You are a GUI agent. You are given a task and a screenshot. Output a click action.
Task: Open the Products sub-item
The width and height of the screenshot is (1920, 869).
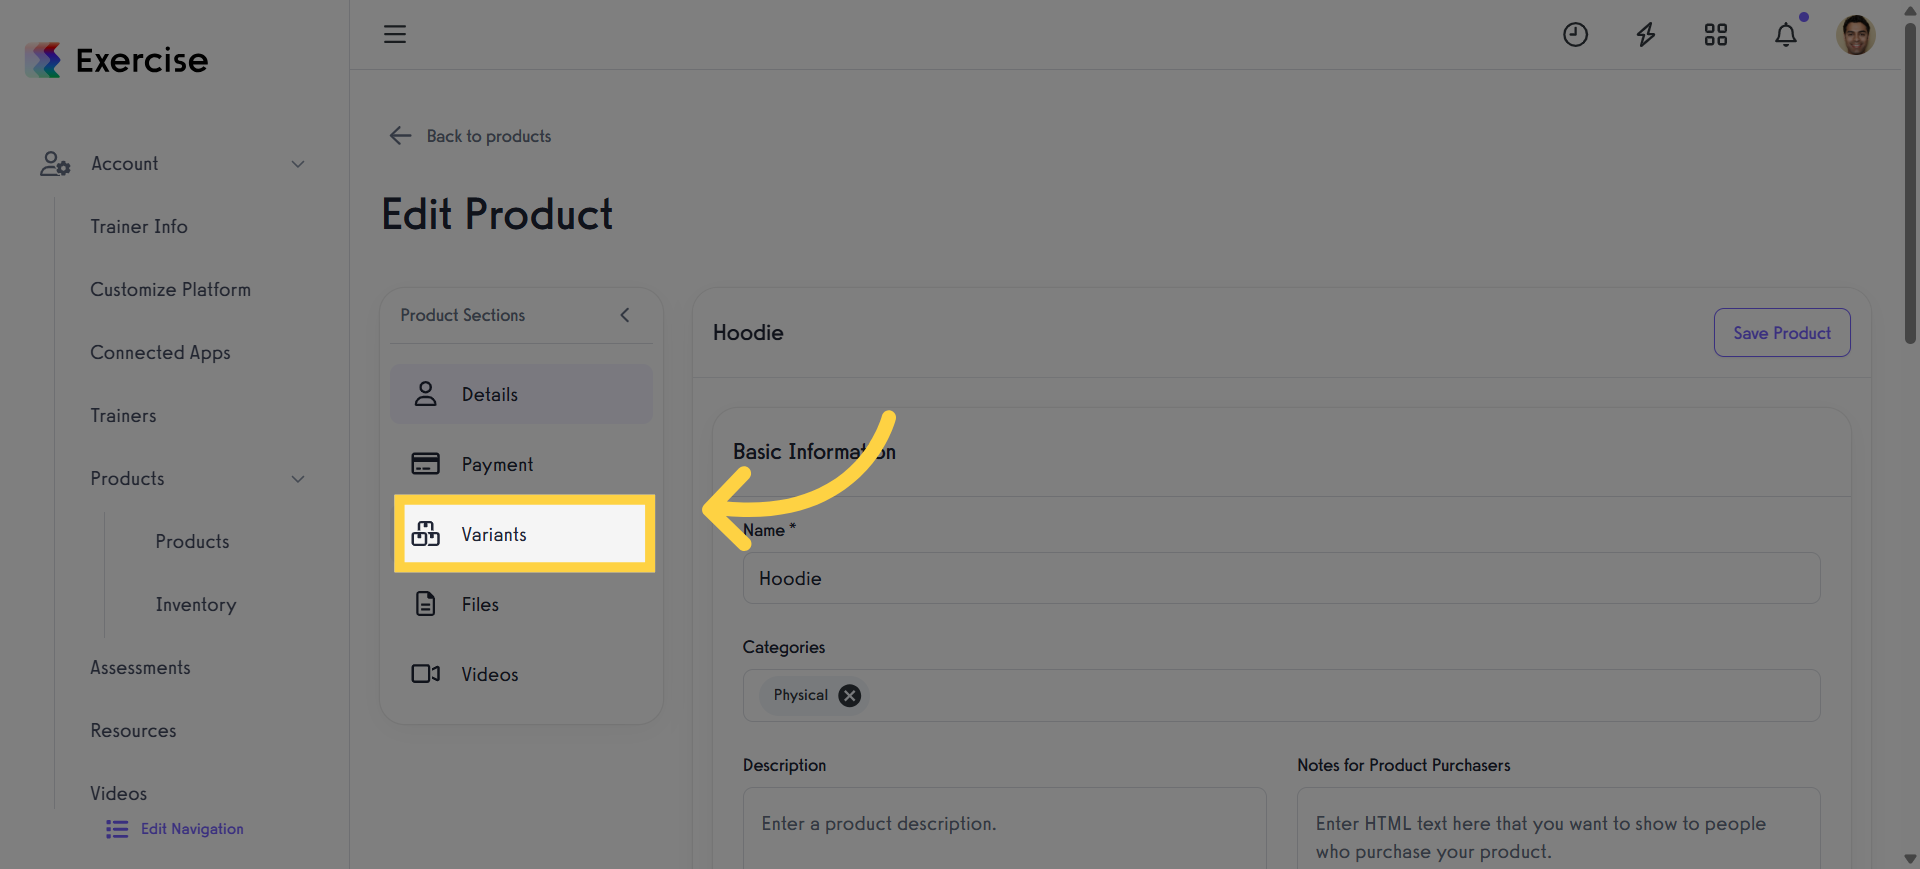[x=192, y=542]
